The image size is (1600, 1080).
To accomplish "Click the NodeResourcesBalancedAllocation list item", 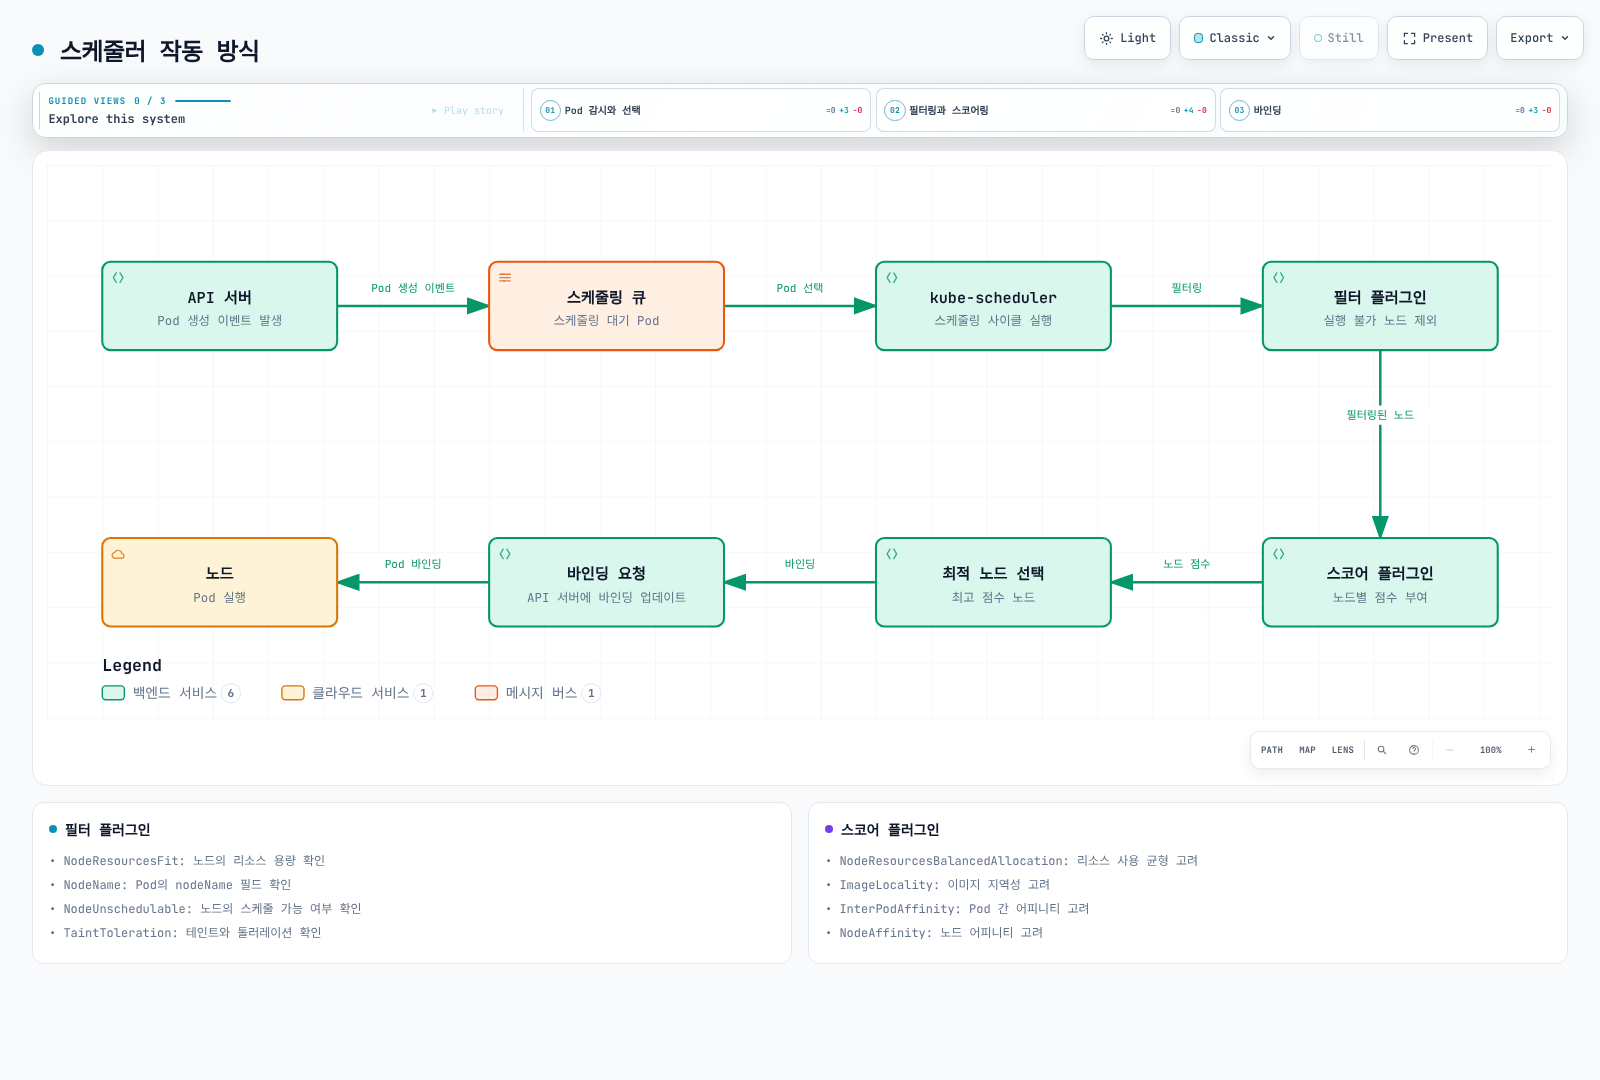I will coord(1018,861).
